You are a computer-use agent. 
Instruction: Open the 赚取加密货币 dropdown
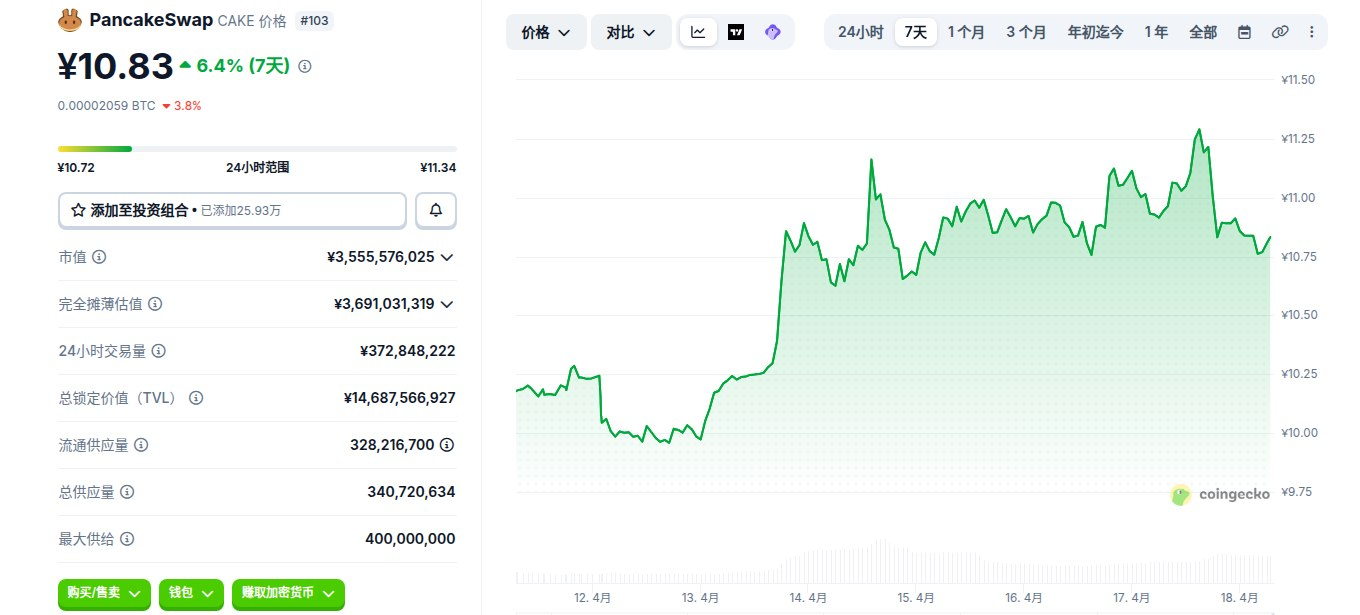click(x=288, y=593)
